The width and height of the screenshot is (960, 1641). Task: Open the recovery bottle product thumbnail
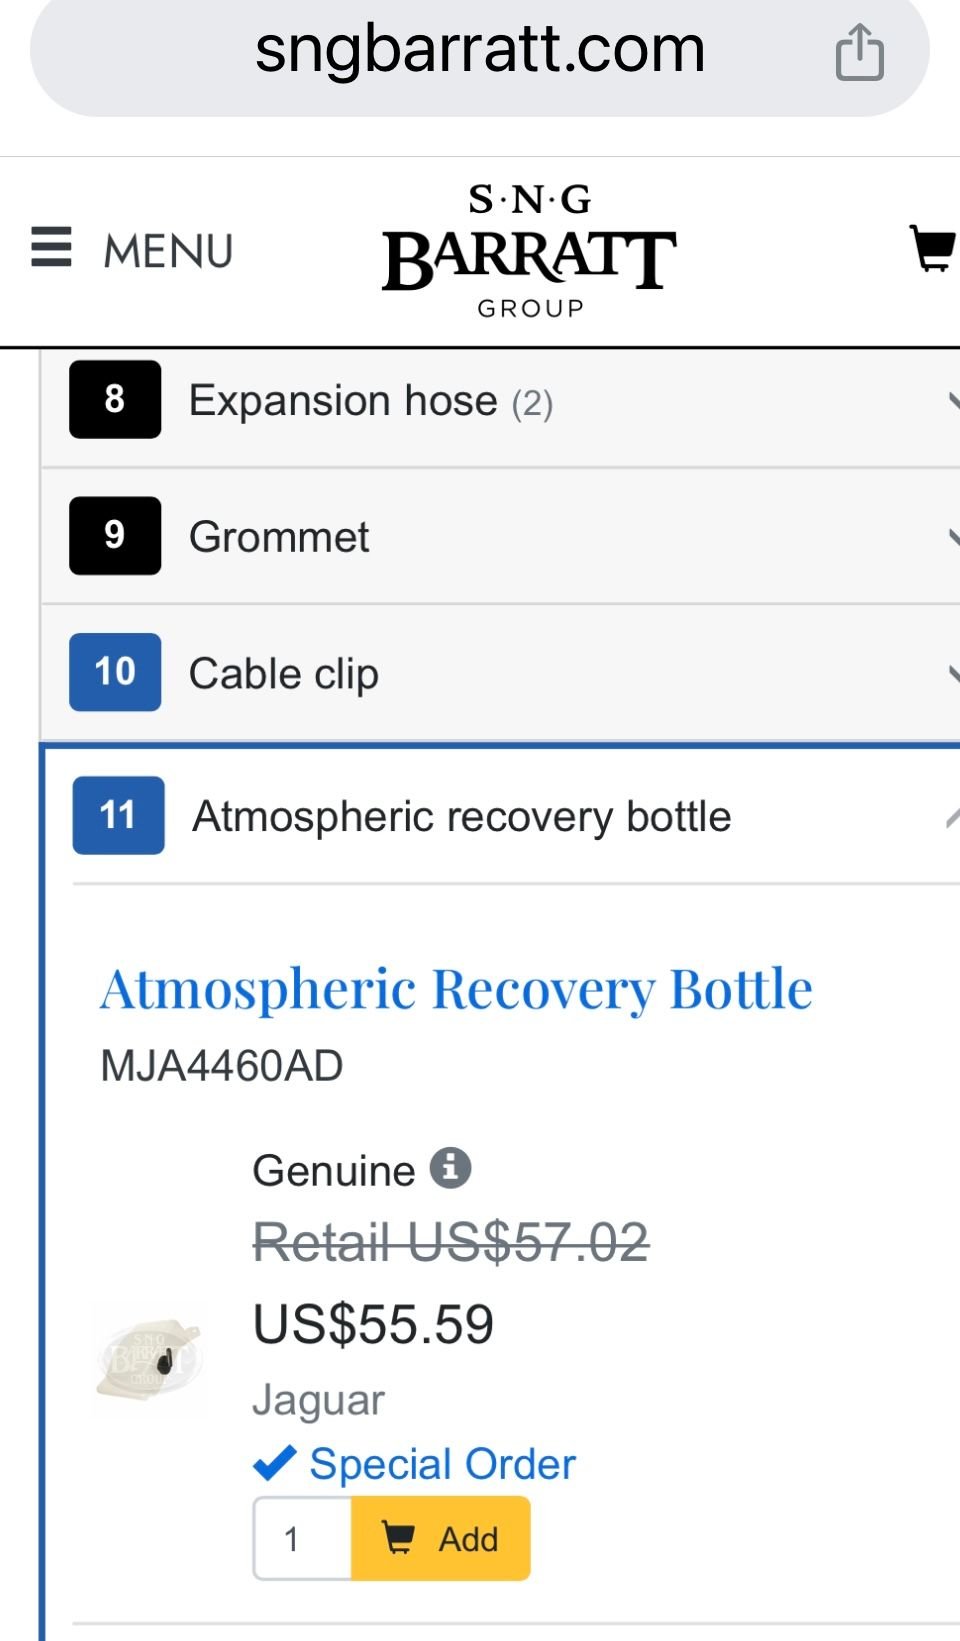tap(149, 1358)
